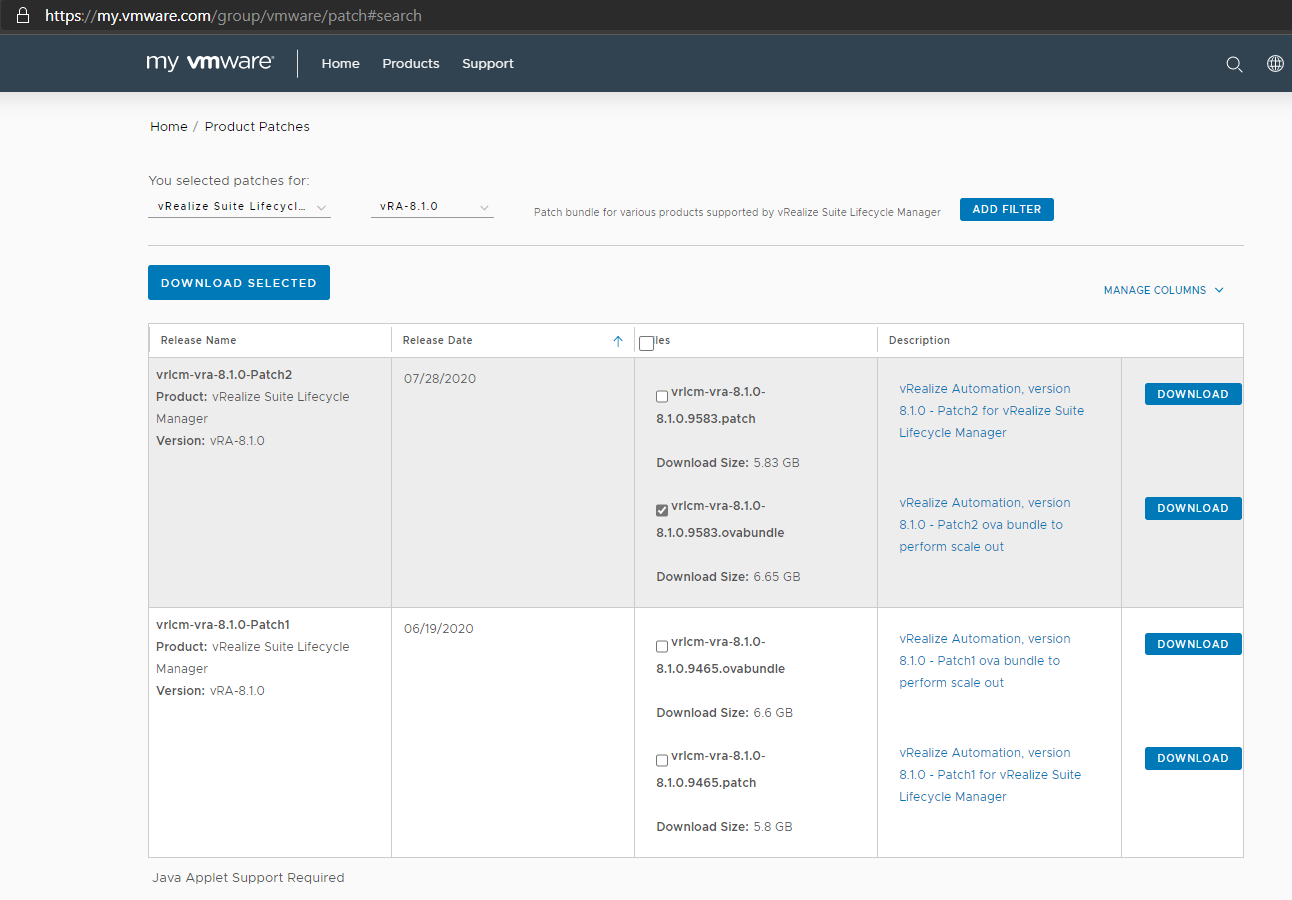This screenshot has width=1292, height=900.
Task: Check the vrlcm-vra-8.1.0-8.1.0.9583.patch checkbox
Action: point(662,396)
